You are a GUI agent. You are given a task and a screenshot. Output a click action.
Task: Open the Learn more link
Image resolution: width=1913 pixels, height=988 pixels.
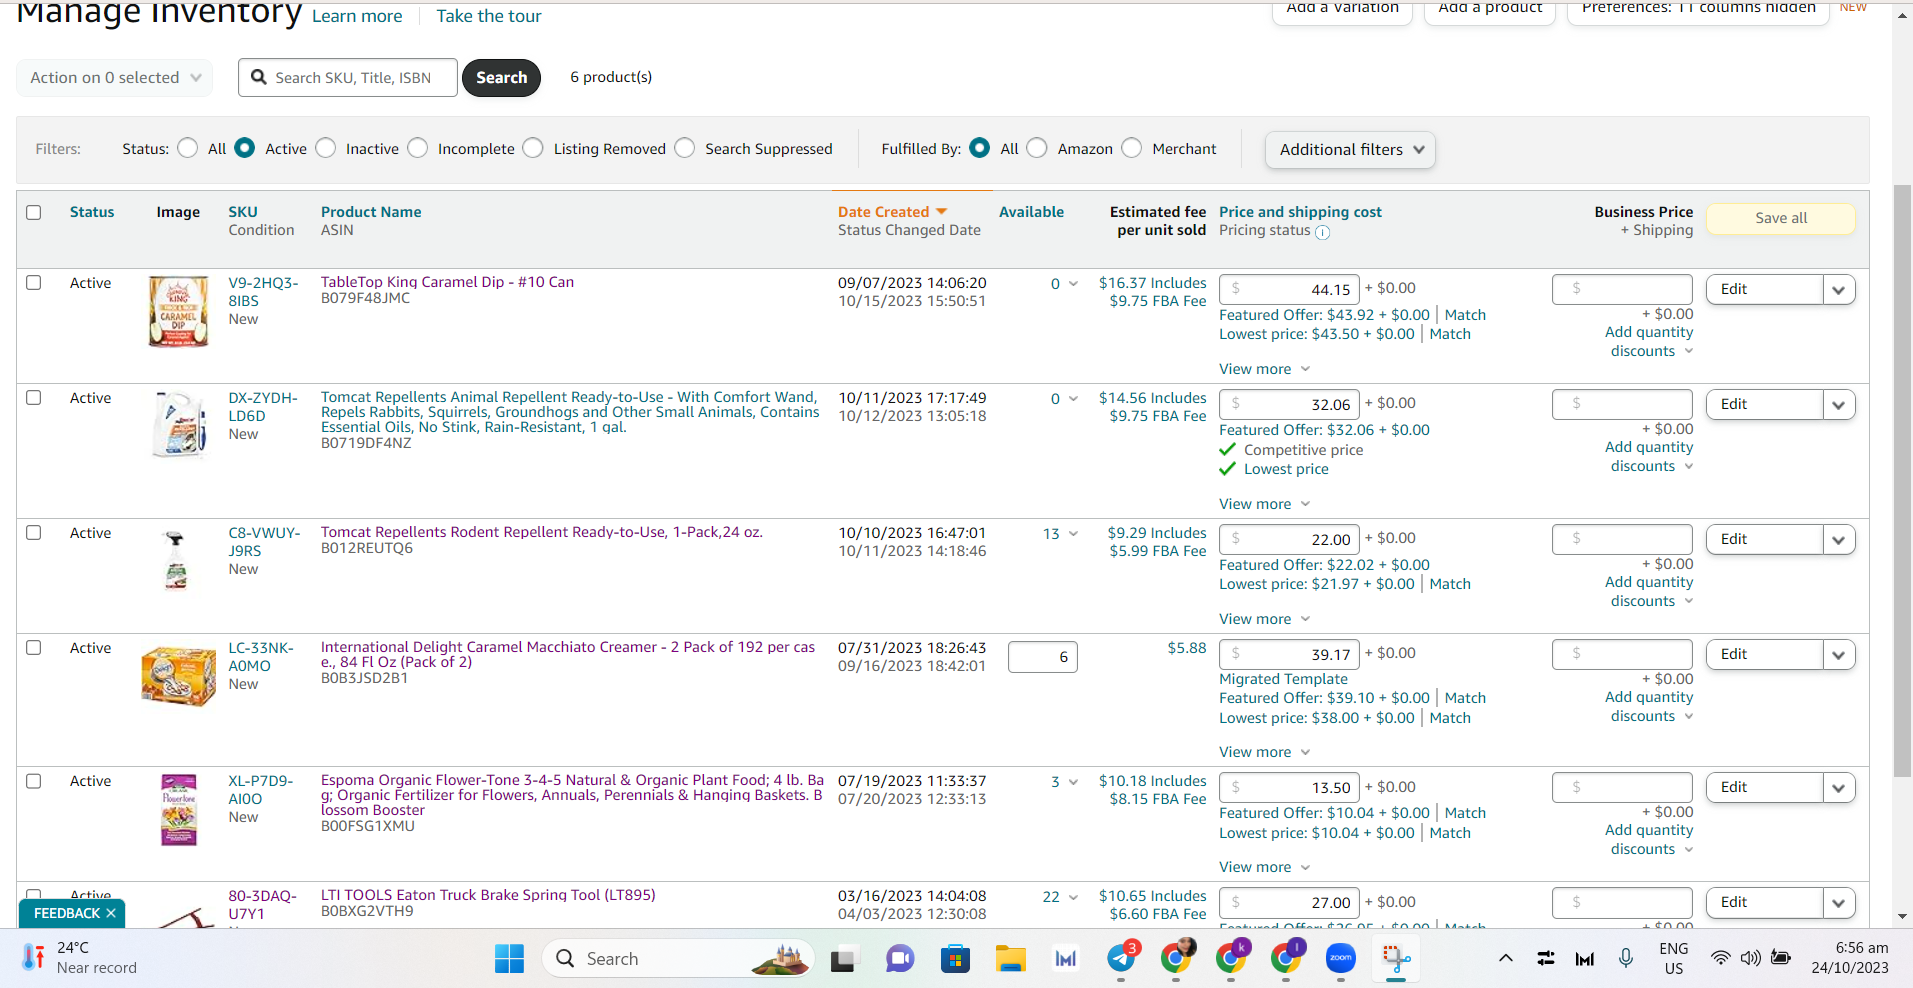click(x=357, y=16)
